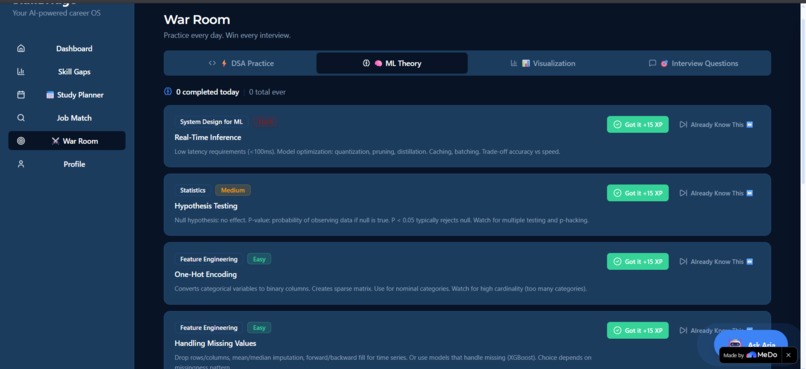Navigate to Job Match
The height and width of the screenshot is (369, 806).
coord(67,118)
